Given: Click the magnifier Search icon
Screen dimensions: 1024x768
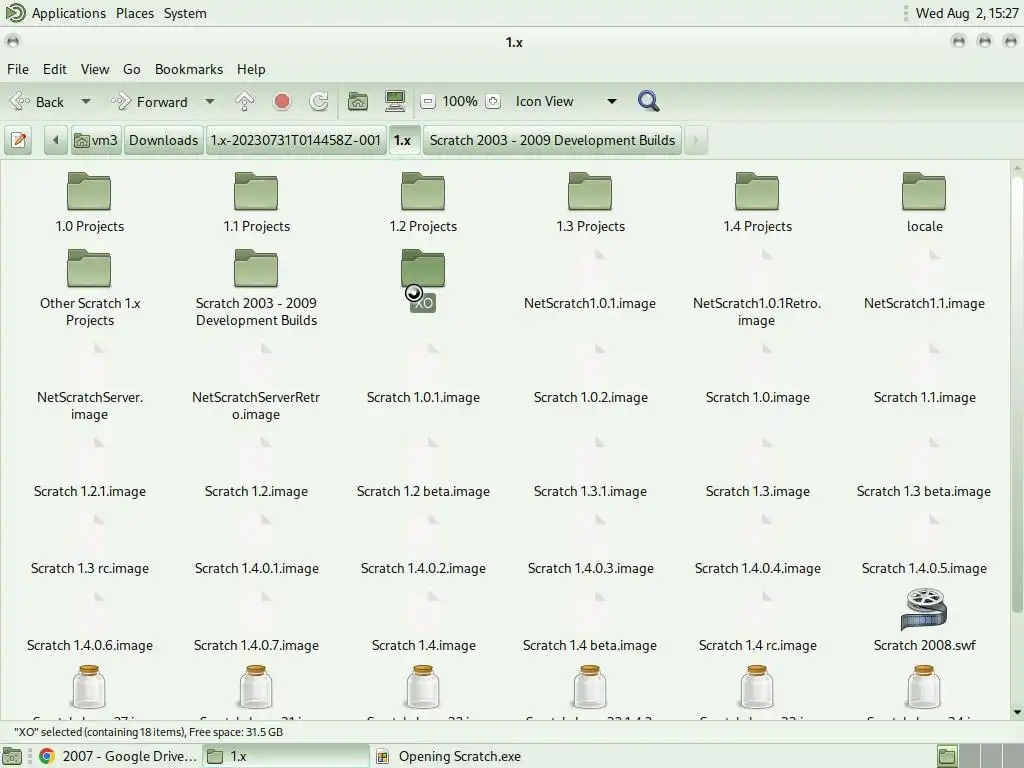Looking at the screenshot, I should [648, 101].
